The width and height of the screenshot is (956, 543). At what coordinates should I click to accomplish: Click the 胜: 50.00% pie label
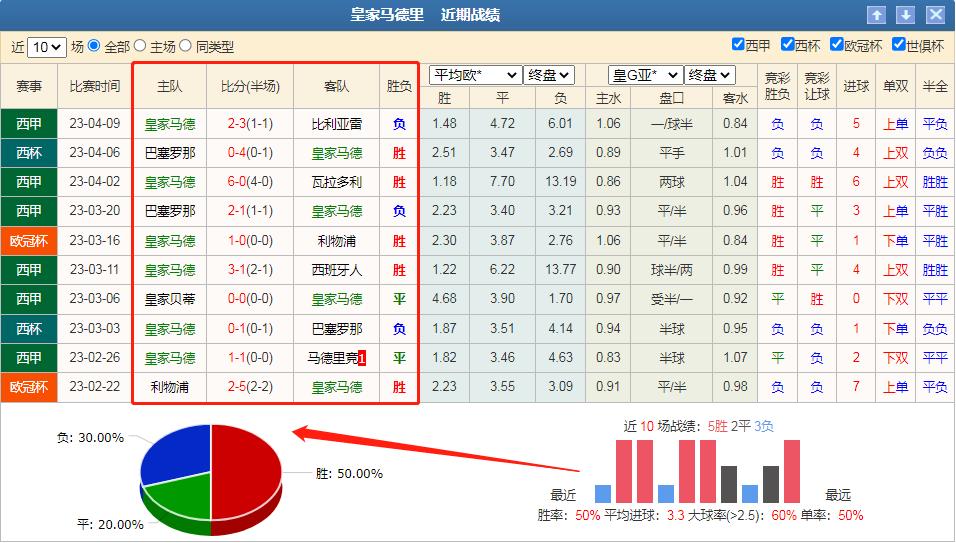(x=349, y=474)
